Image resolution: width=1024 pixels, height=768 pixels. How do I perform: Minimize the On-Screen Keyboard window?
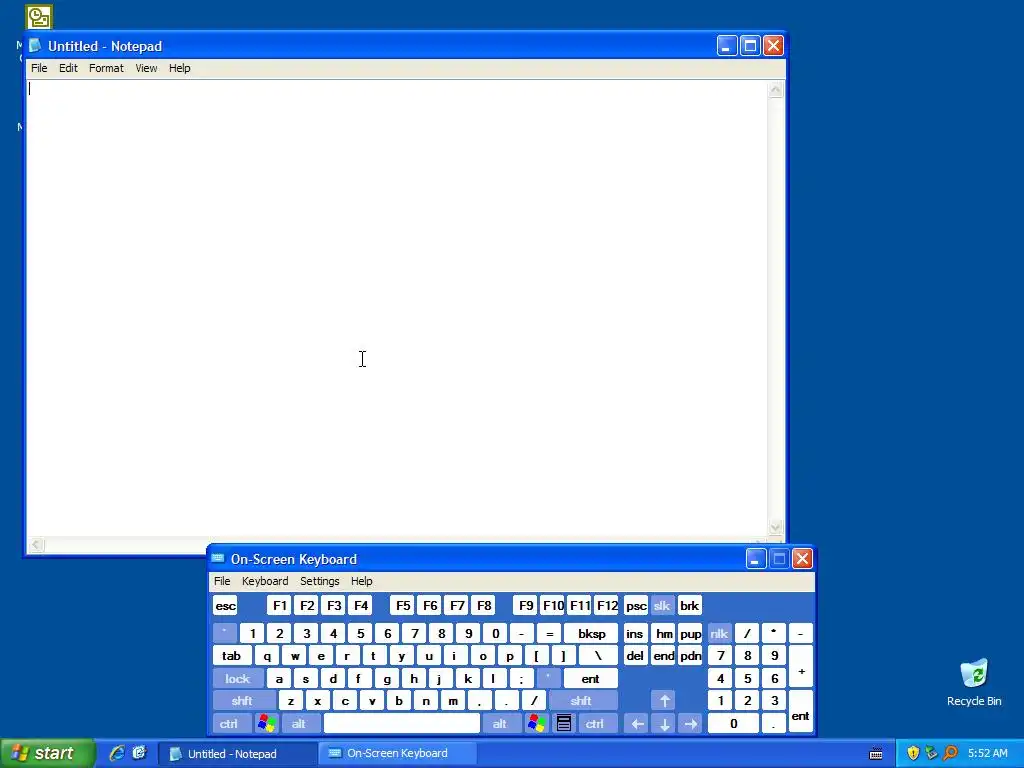tap(756, 558)
